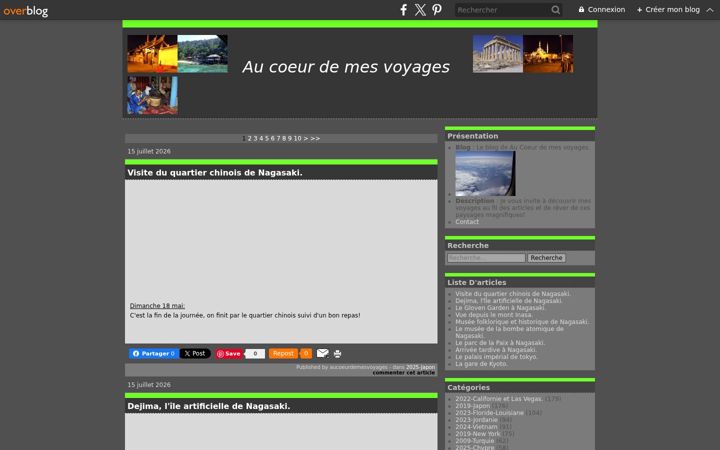Viewport: 720px width, 450px height.
Task: Go to page 10 in pagination
Action: pos(298,138)
